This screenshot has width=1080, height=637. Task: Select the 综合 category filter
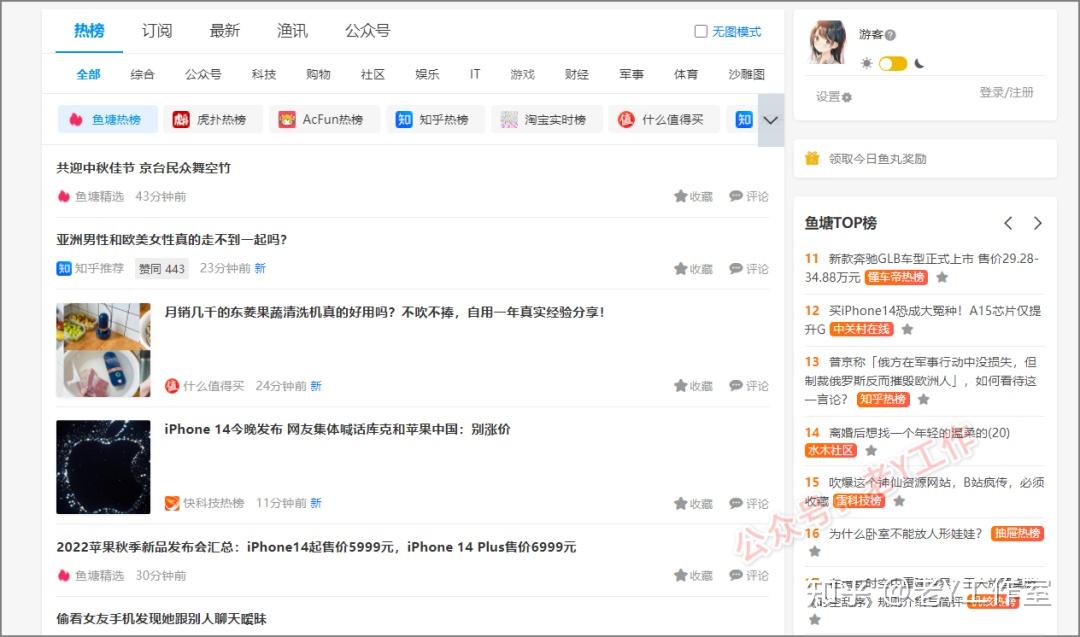[x=142, y=74]
